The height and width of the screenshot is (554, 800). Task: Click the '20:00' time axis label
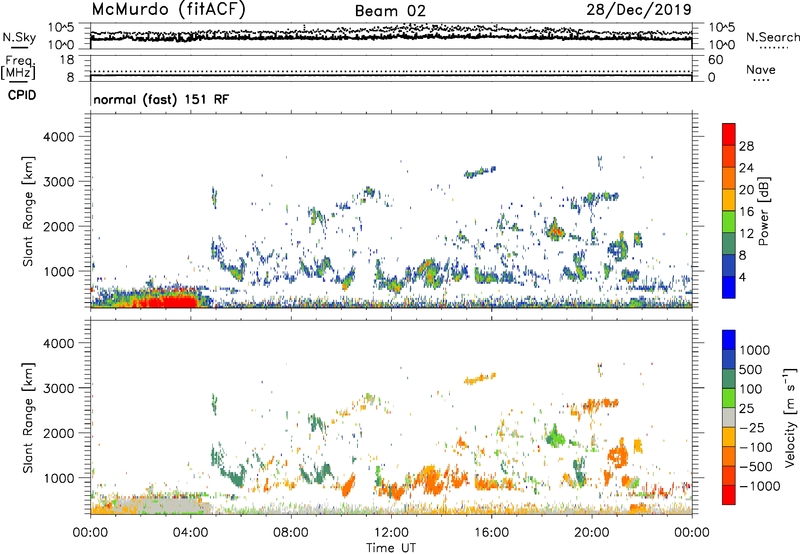[592, 533]
